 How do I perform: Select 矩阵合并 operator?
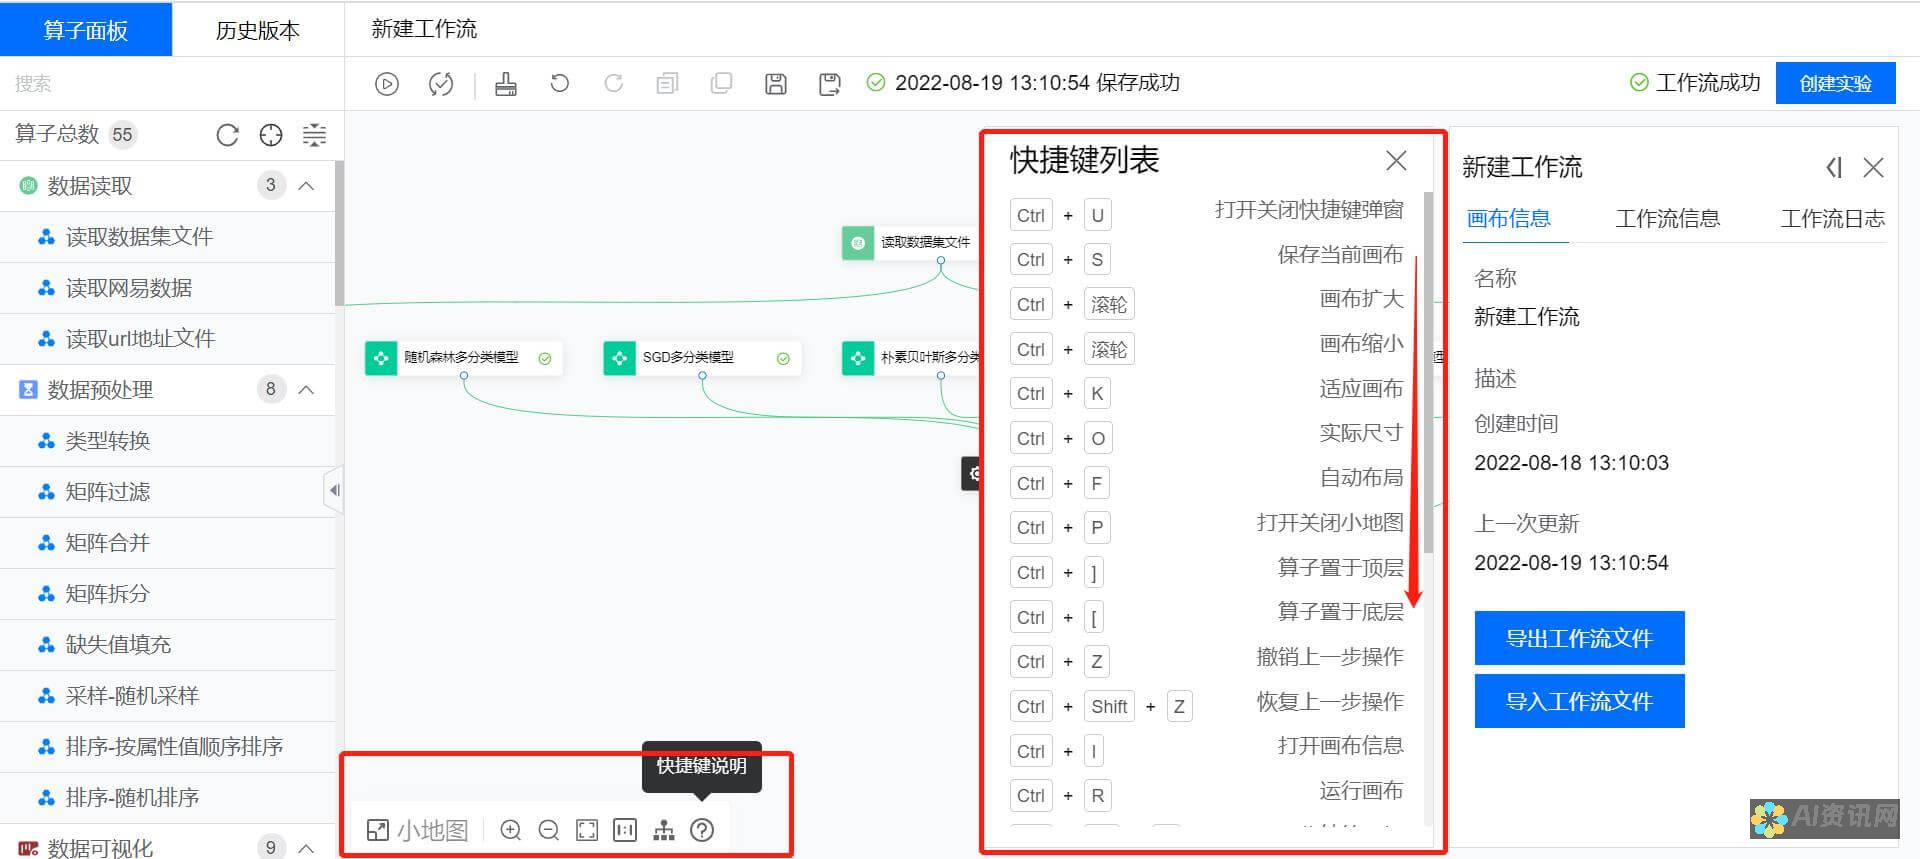click(x=167, y=543)
